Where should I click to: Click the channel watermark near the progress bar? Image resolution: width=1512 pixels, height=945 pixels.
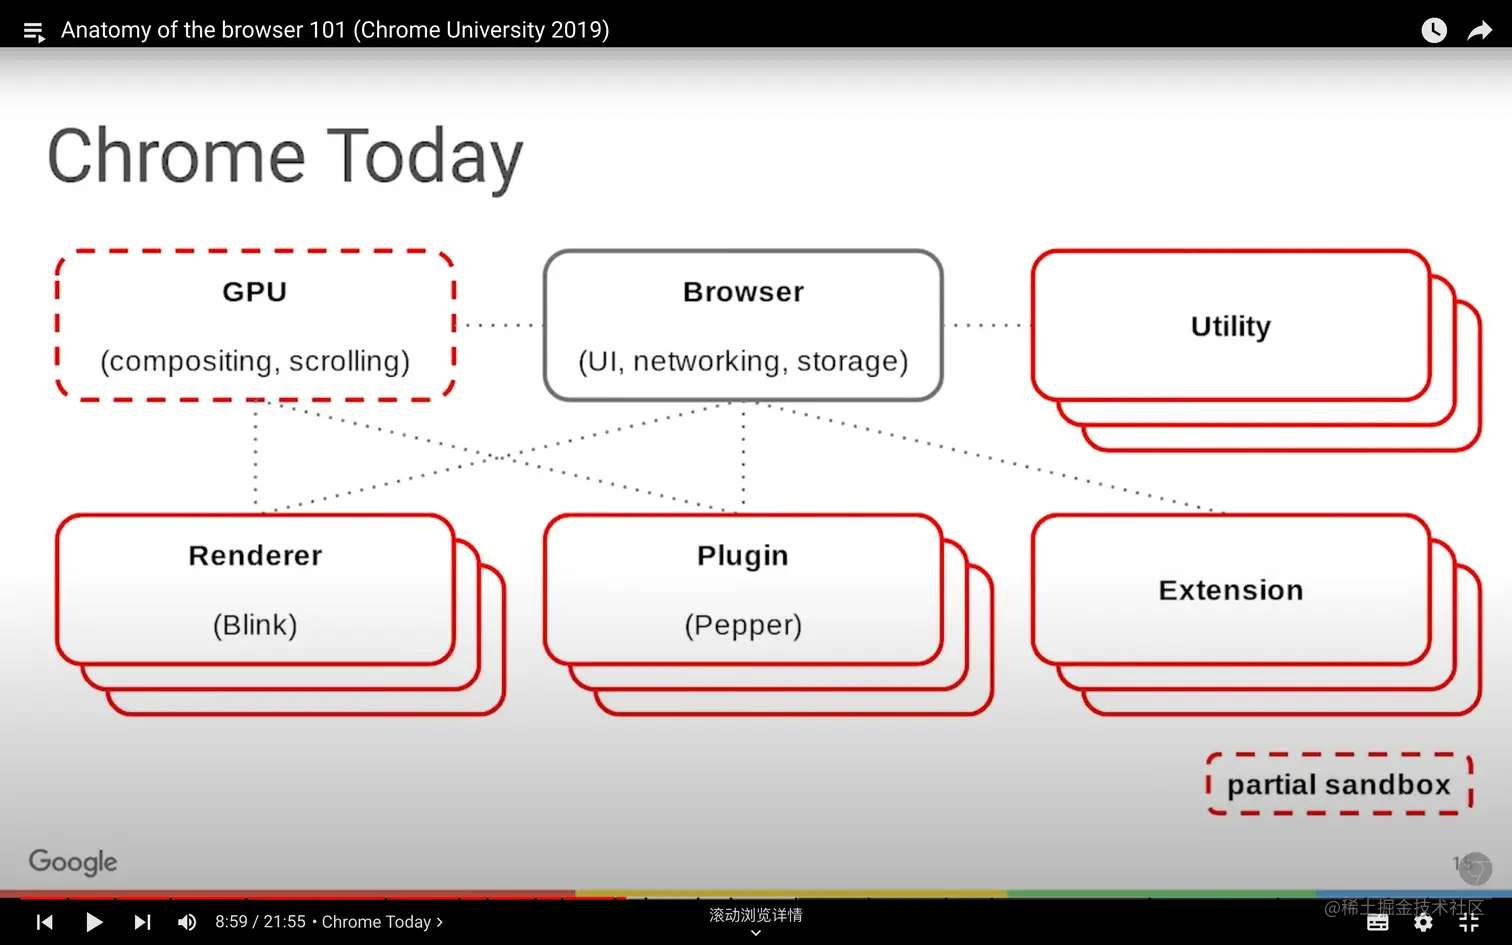pyautogui.click(x=1475, y=868)
